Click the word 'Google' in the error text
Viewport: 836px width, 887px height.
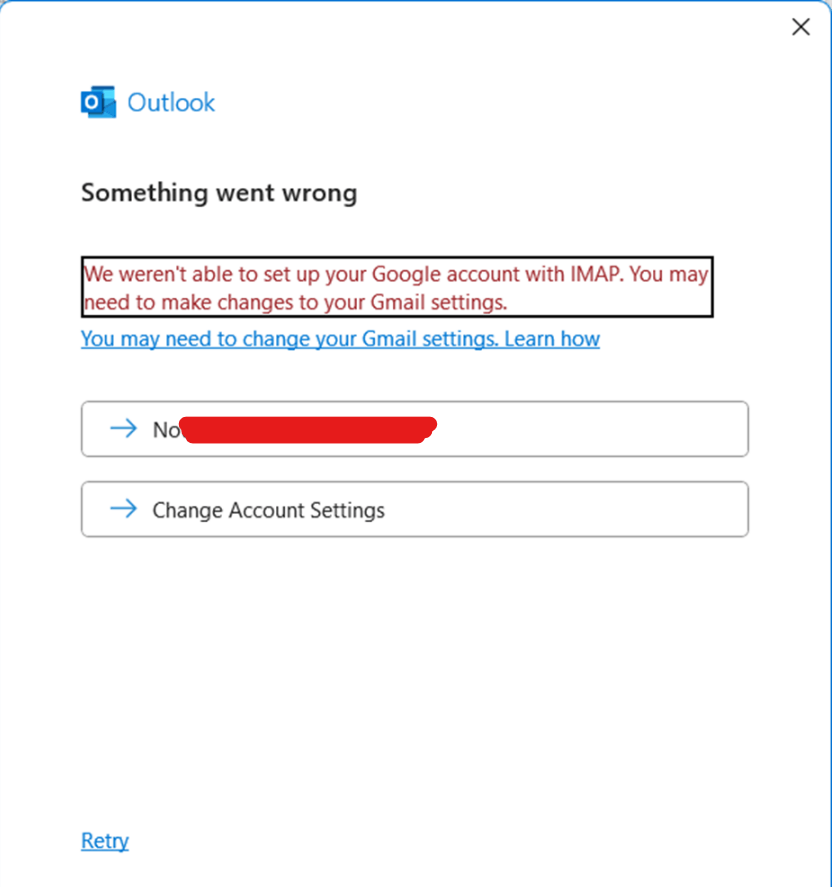(x=406, y=274)
